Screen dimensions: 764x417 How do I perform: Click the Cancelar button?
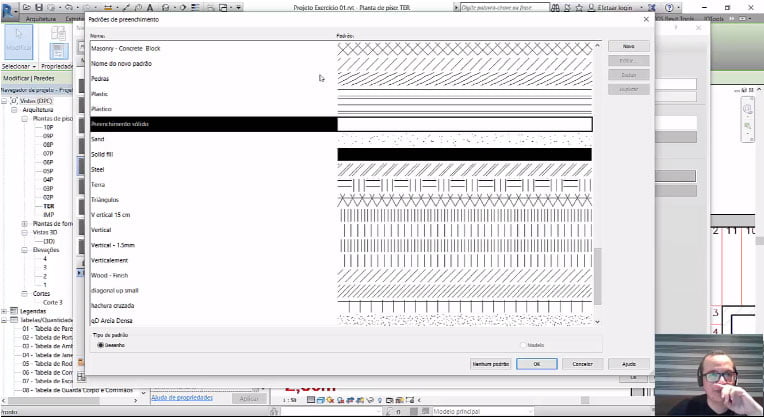coord(583,364)
